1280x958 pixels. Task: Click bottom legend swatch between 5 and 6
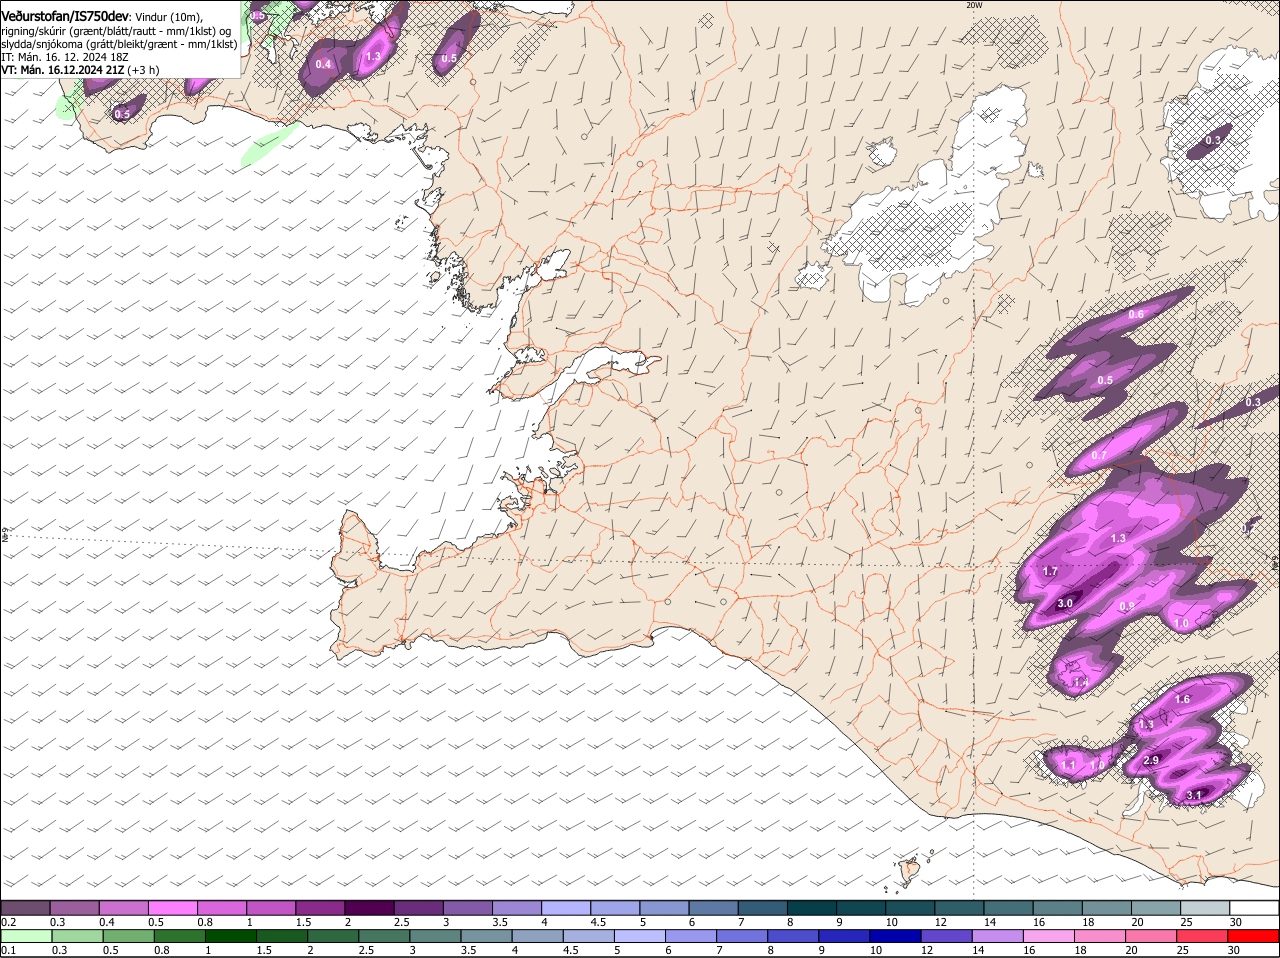[x=641, y=936]
